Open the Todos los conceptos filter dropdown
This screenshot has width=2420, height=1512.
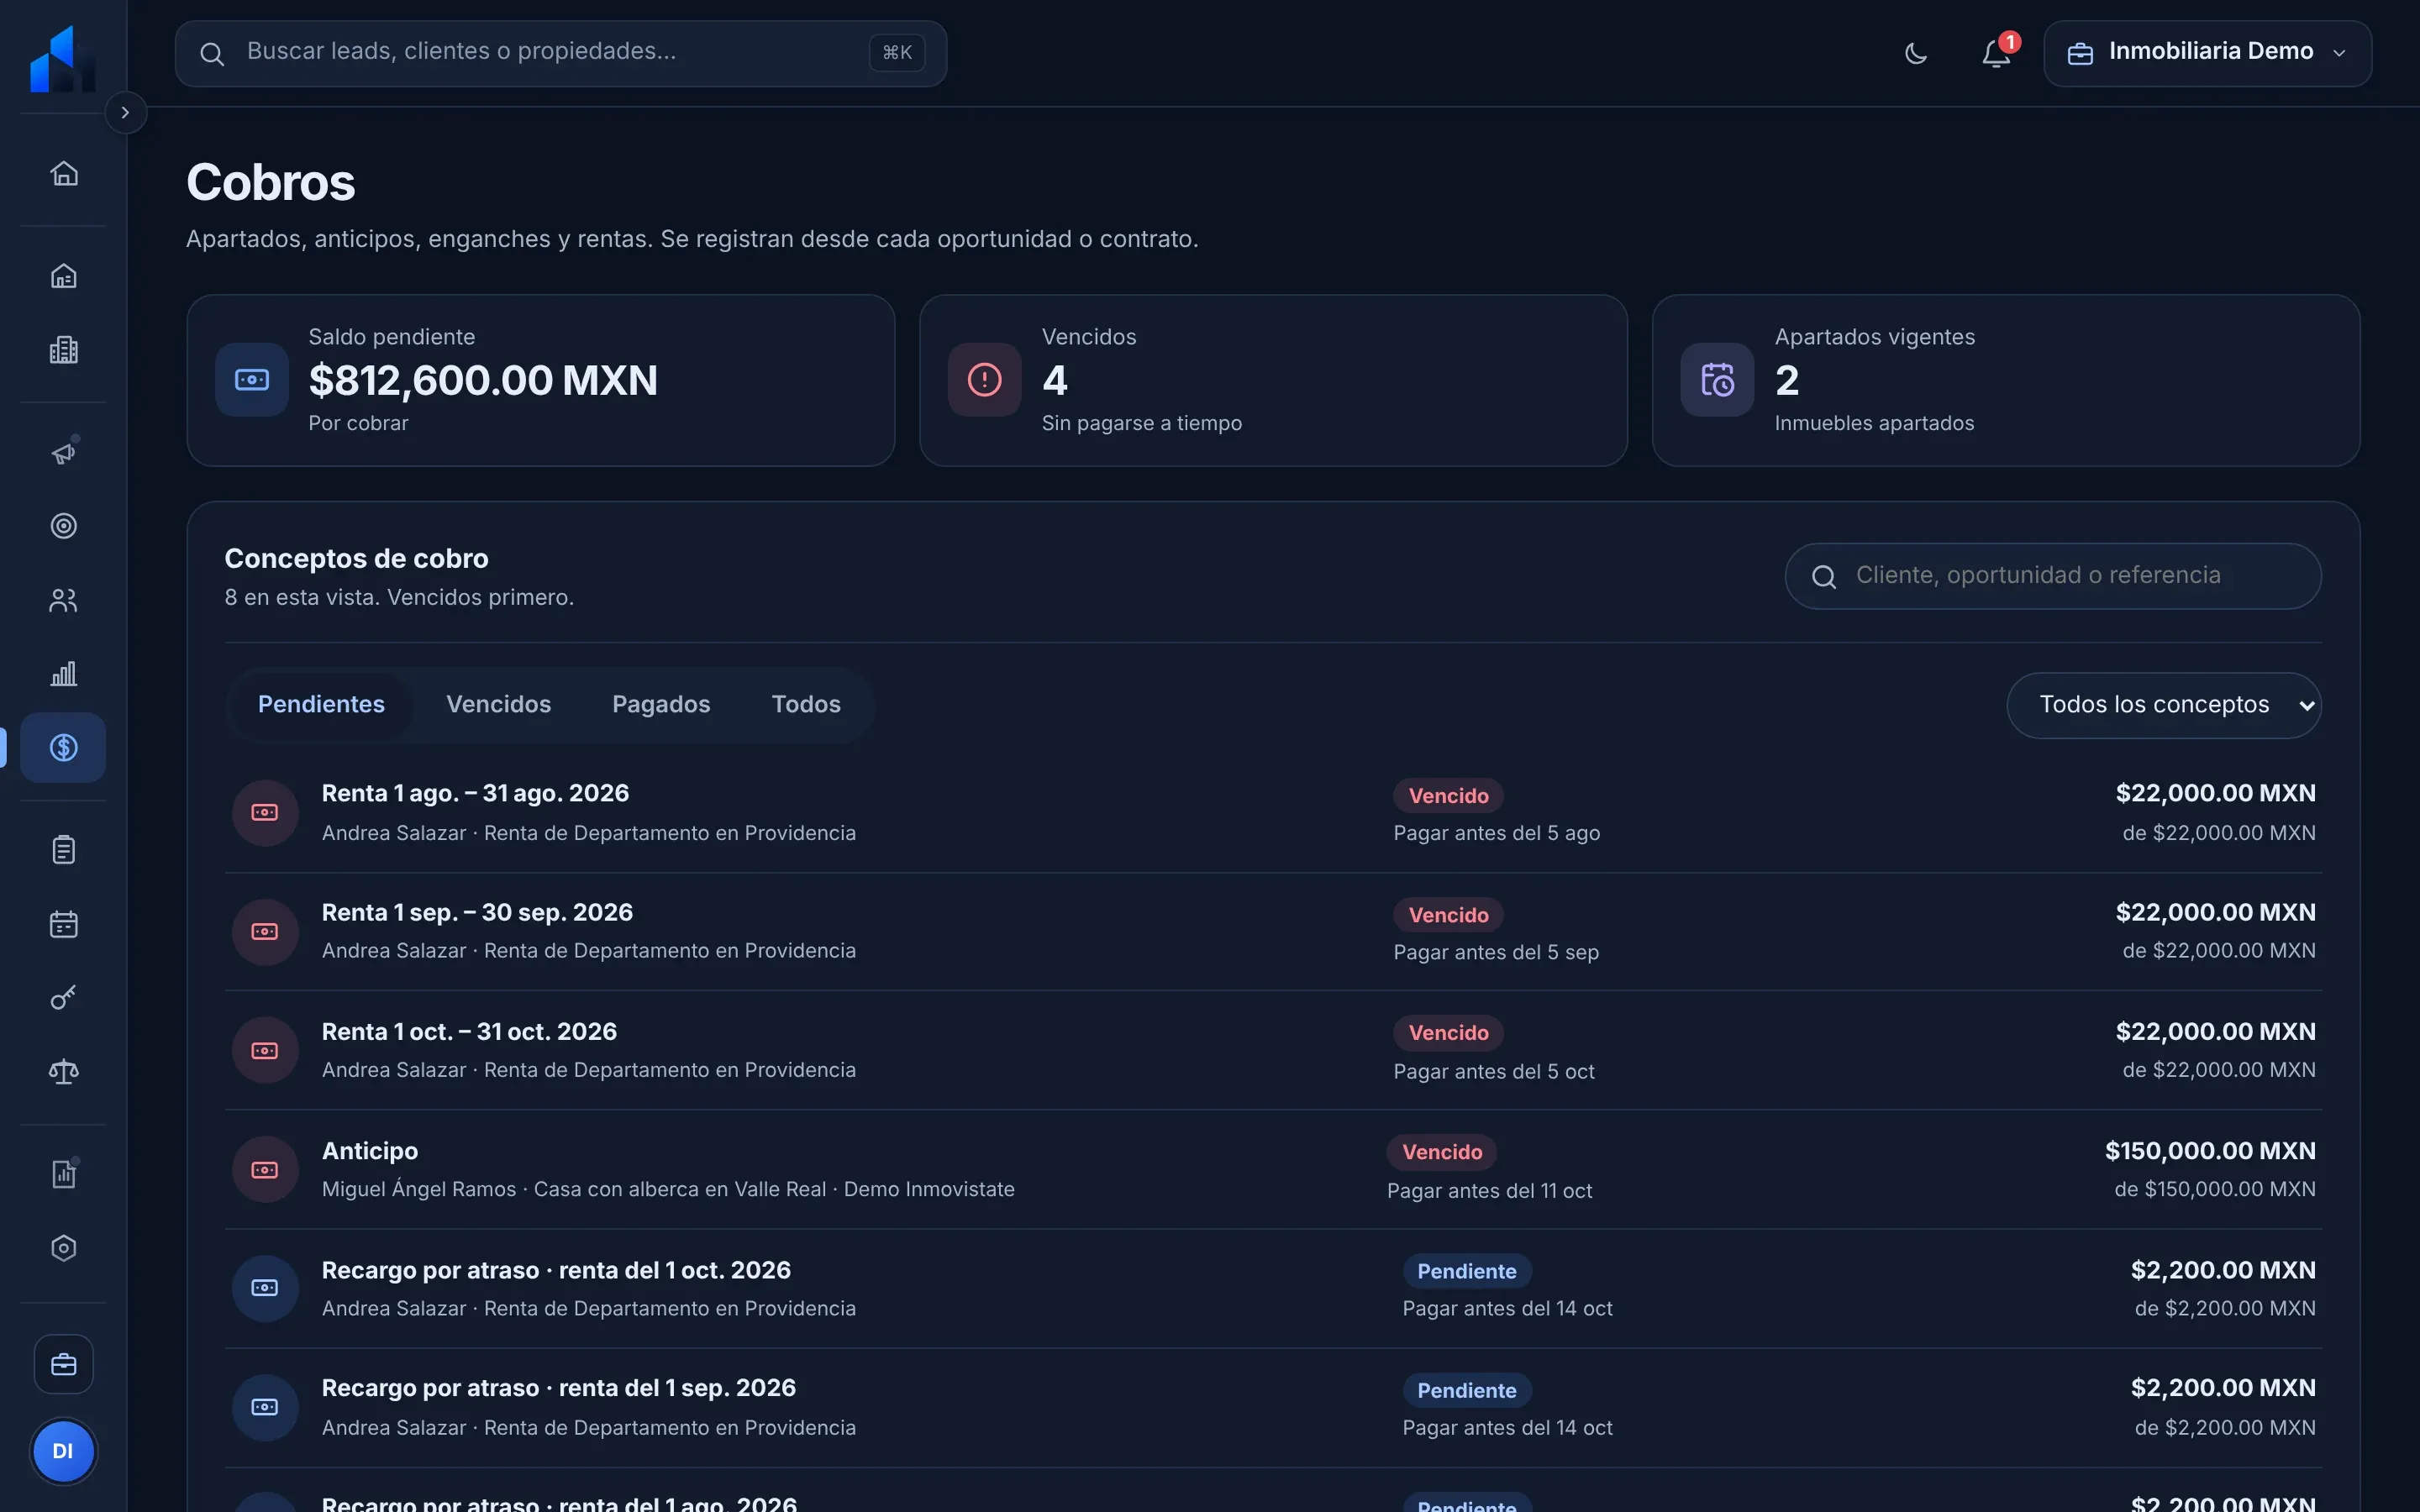pos(2164,705)
